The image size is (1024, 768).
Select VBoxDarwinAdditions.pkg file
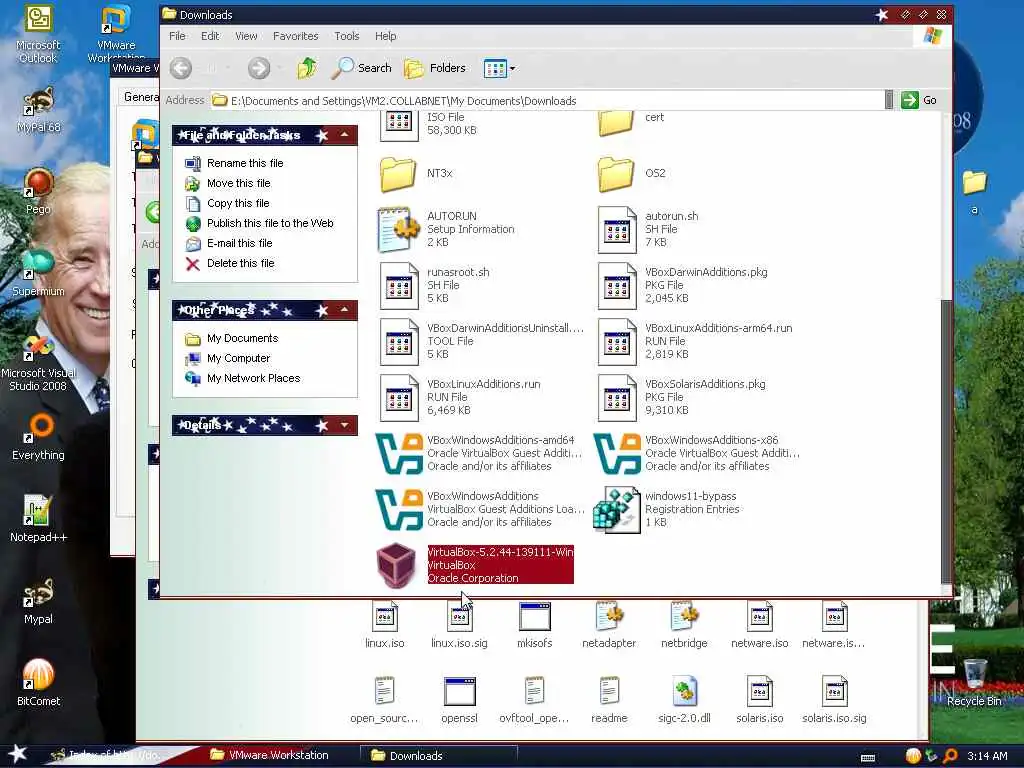tap(682, 285)
